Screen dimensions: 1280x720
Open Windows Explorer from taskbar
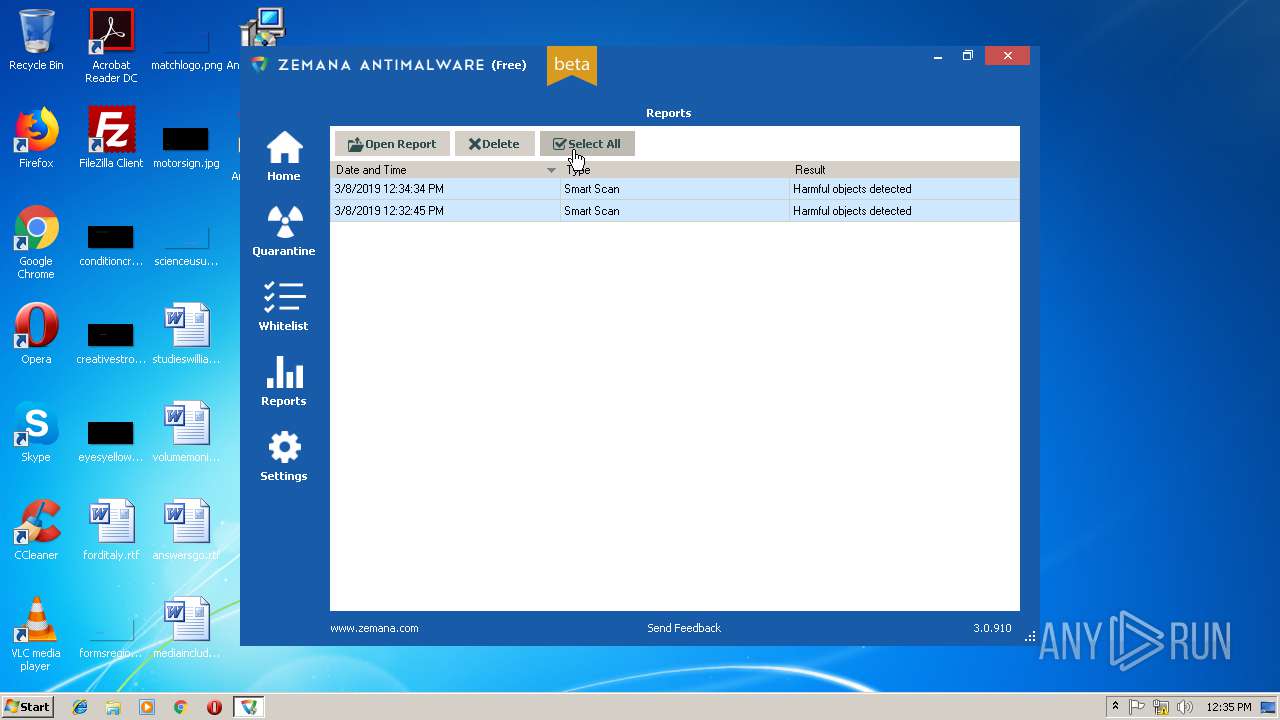tap(113, 707)
